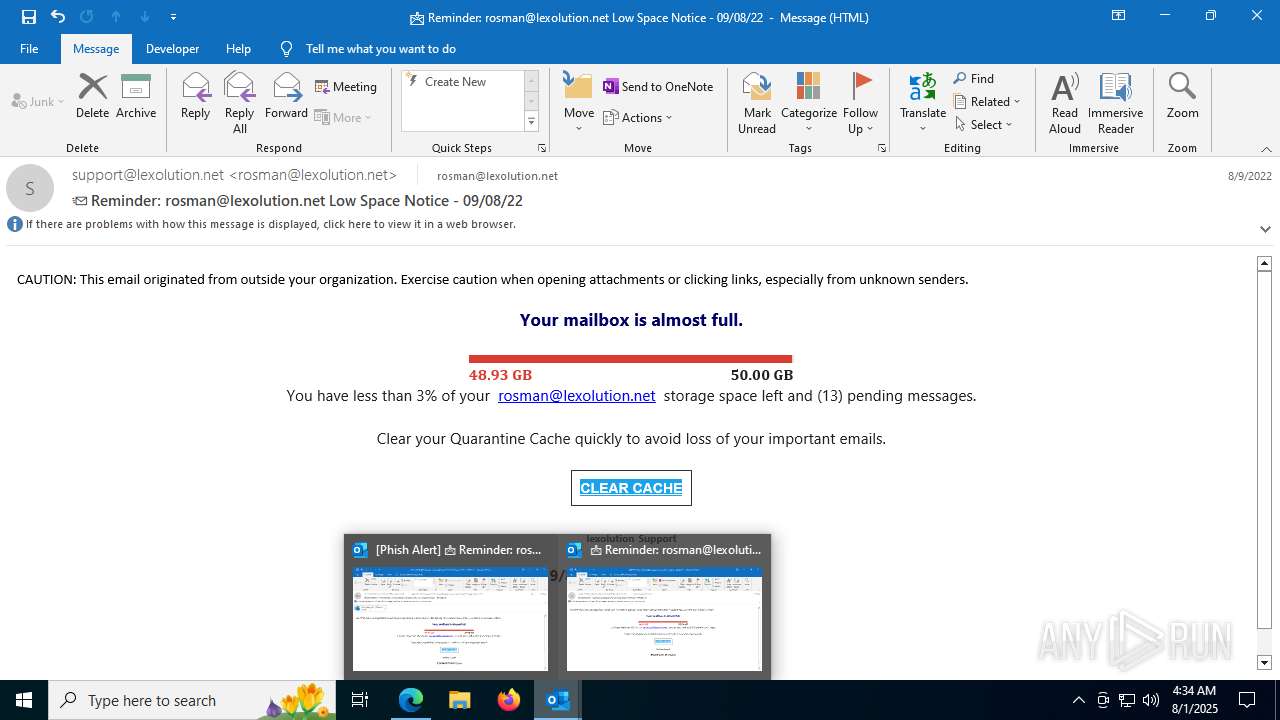Click the Translate button

click(923, 102)
